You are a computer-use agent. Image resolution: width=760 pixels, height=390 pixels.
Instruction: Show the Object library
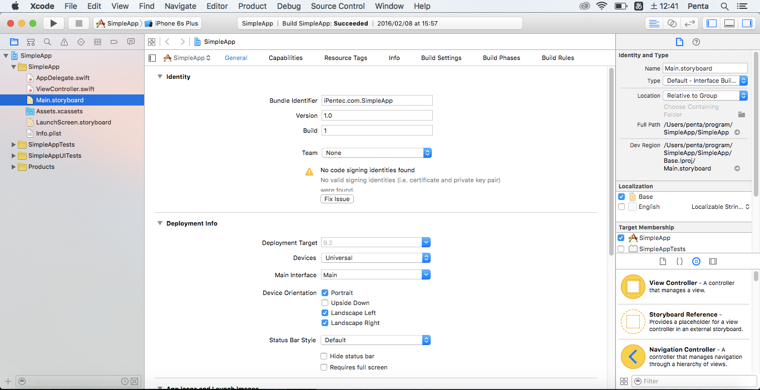pyautogui.click(x=696, y=262)
